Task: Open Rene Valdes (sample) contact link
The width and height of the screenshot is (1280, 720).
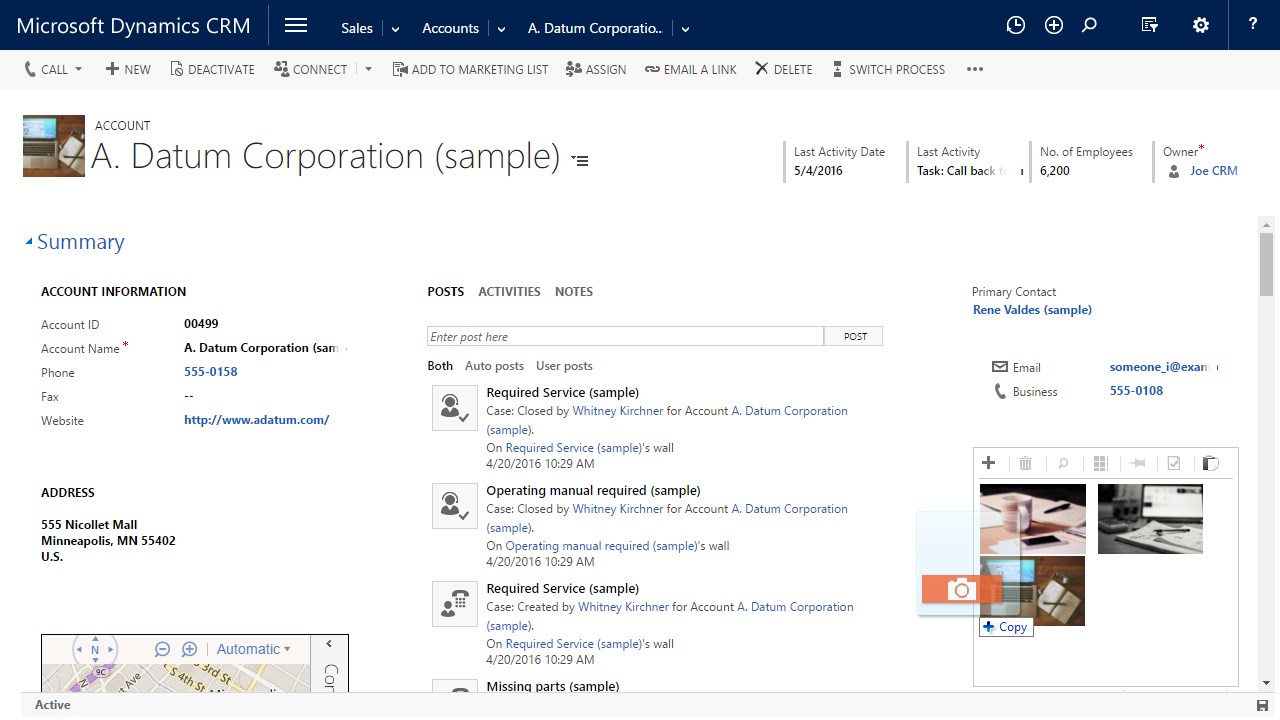Action: coord(1032,310)
